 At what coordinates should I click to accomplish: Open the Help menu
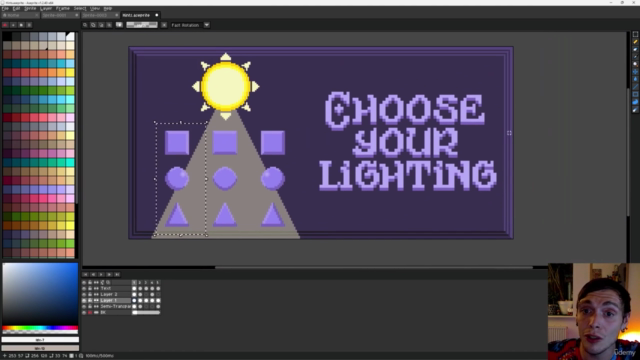point(108,8)
